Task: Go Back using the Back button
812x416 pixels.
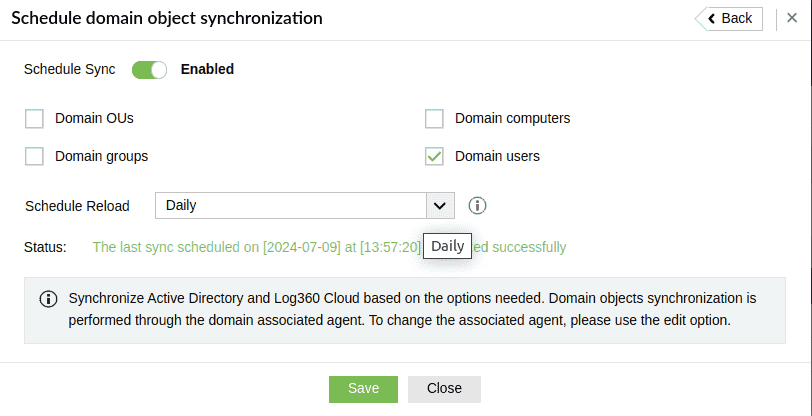Action: coord(729,18)
